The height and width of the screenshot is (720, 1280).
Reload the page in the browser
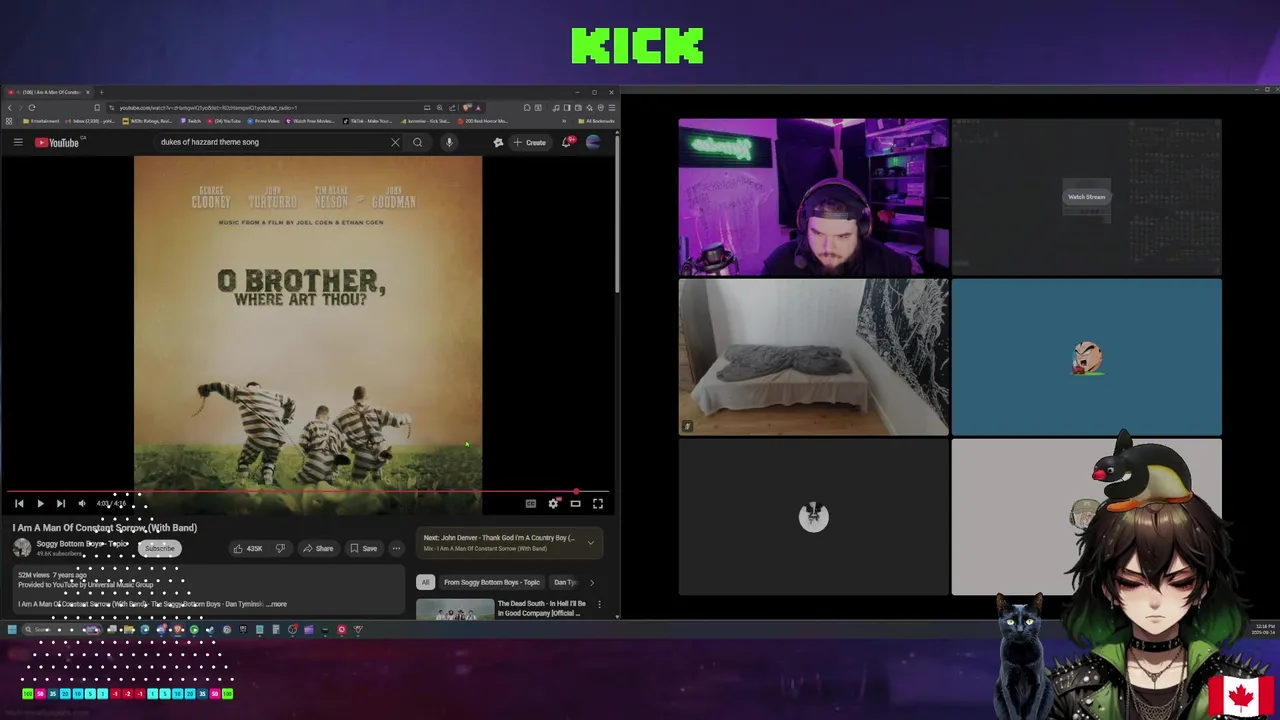(32, 107)
